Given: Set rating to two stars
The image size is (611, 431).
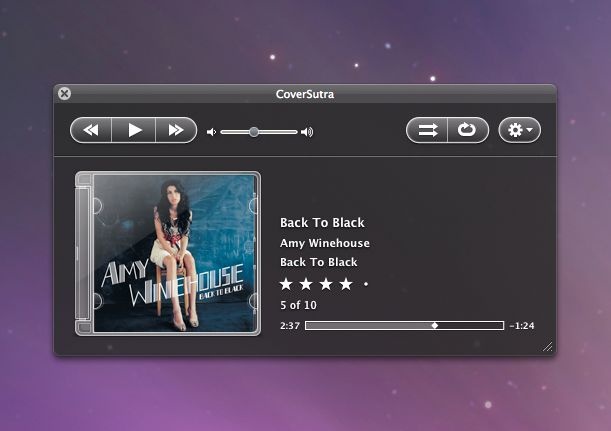Looking at the screenshot, I should click(306, 284).
